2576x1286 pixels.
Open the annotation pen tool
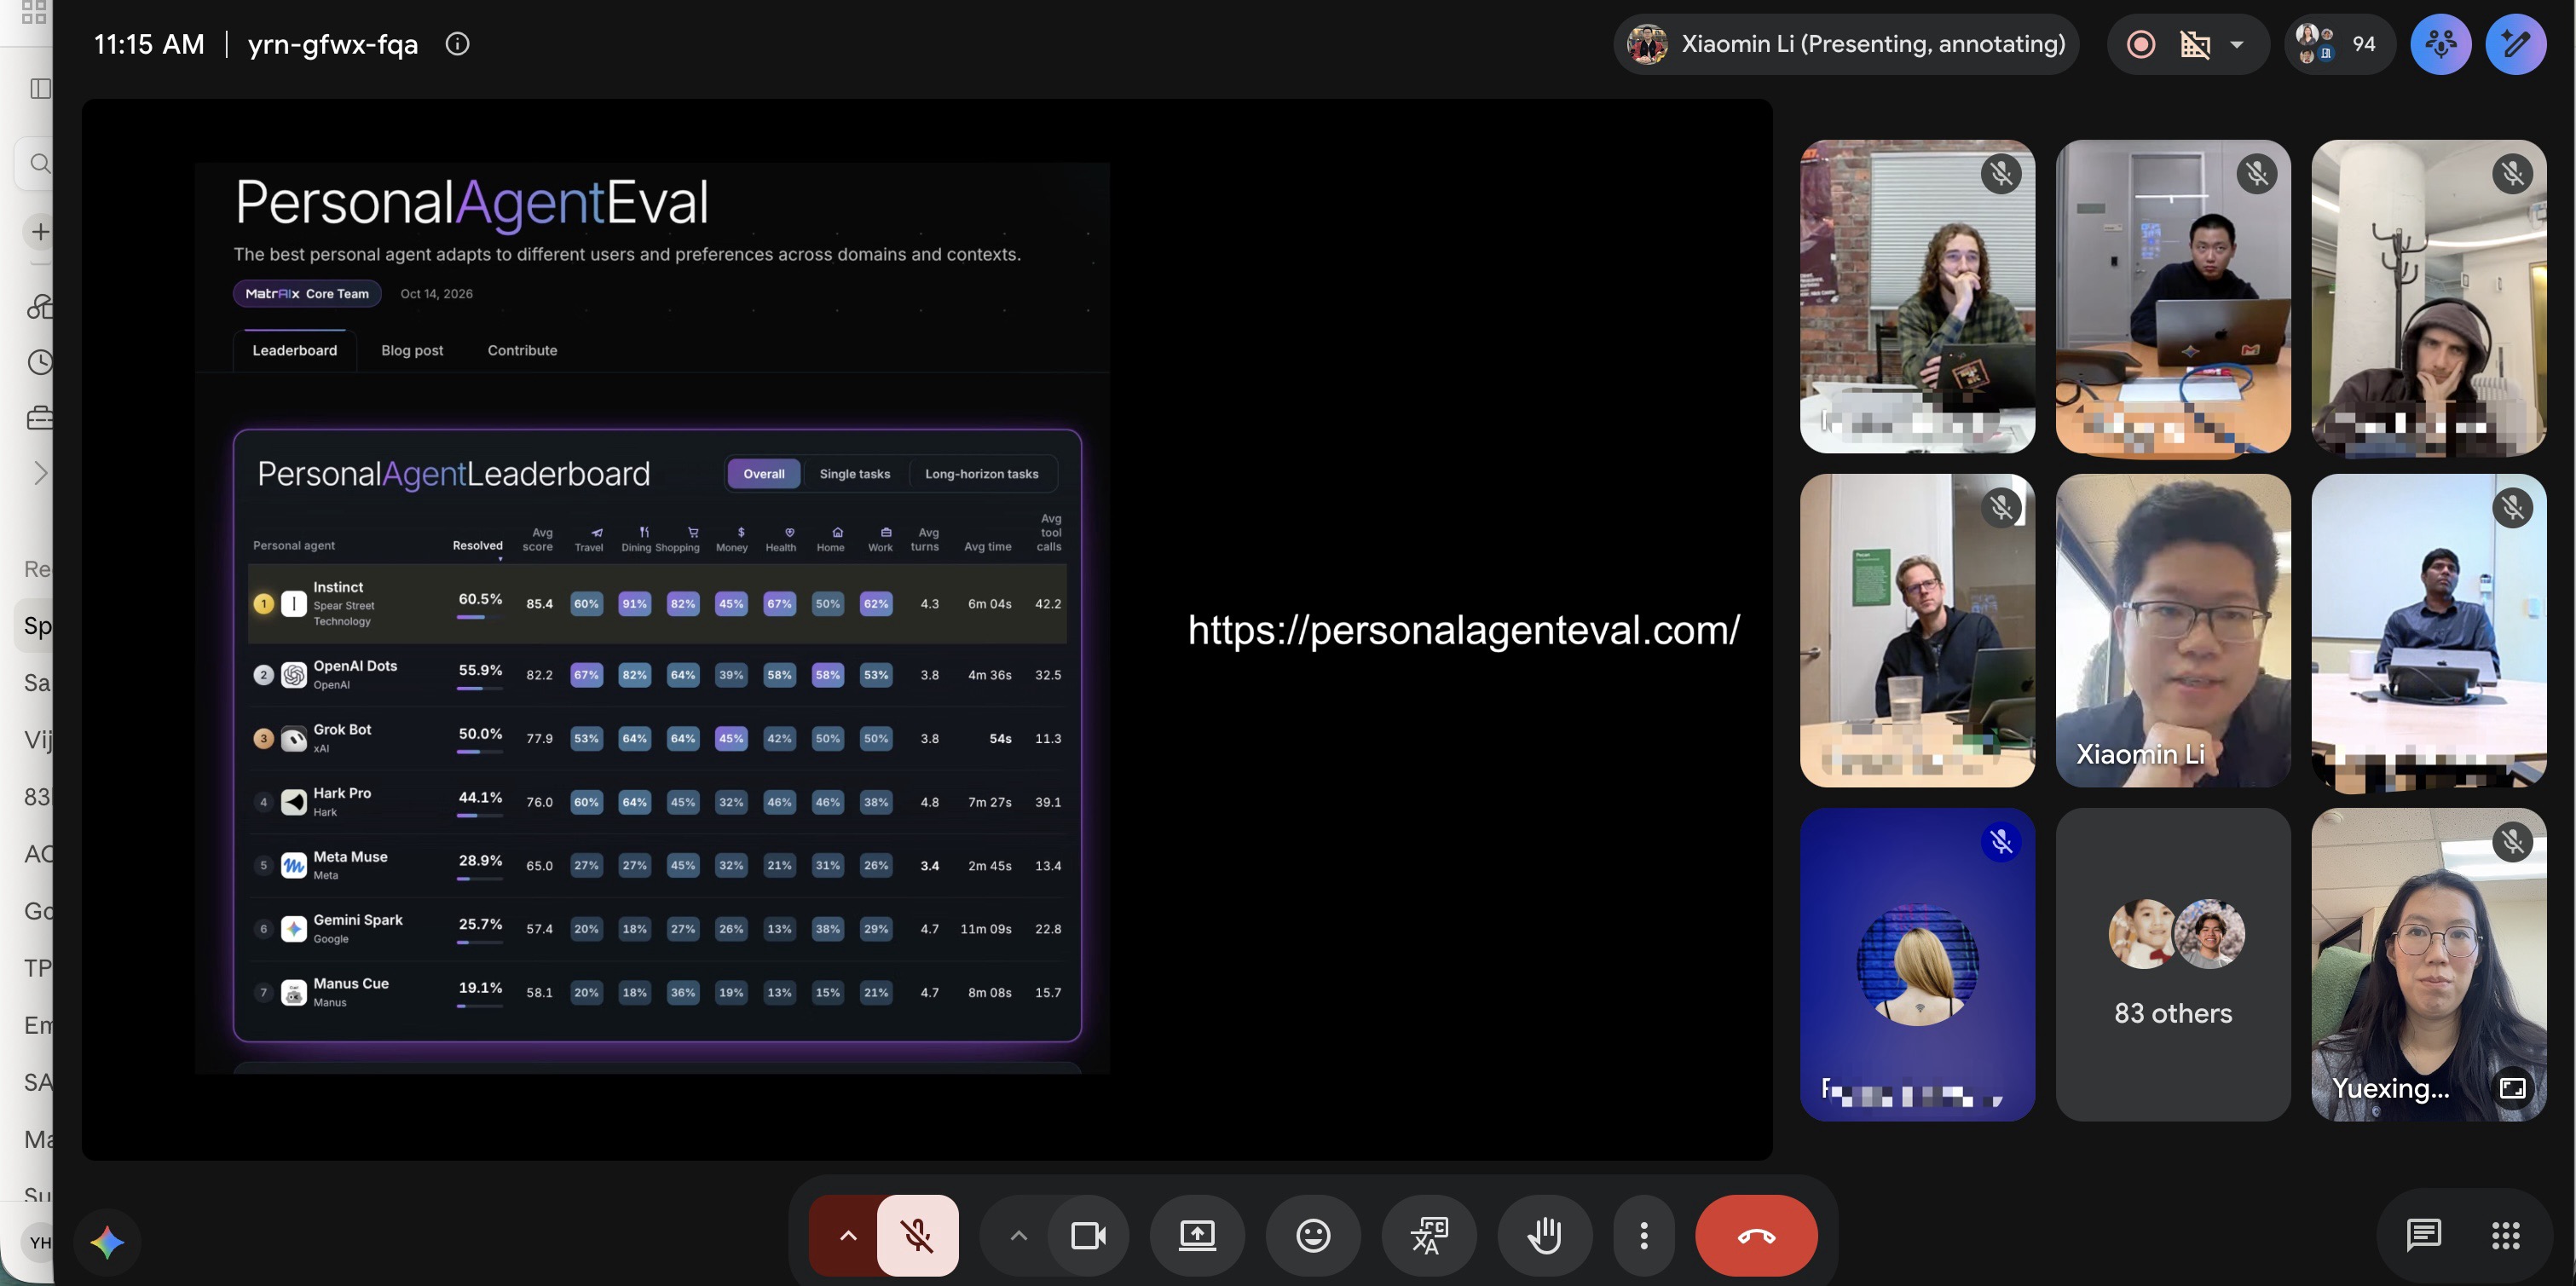coord(2516,44)
